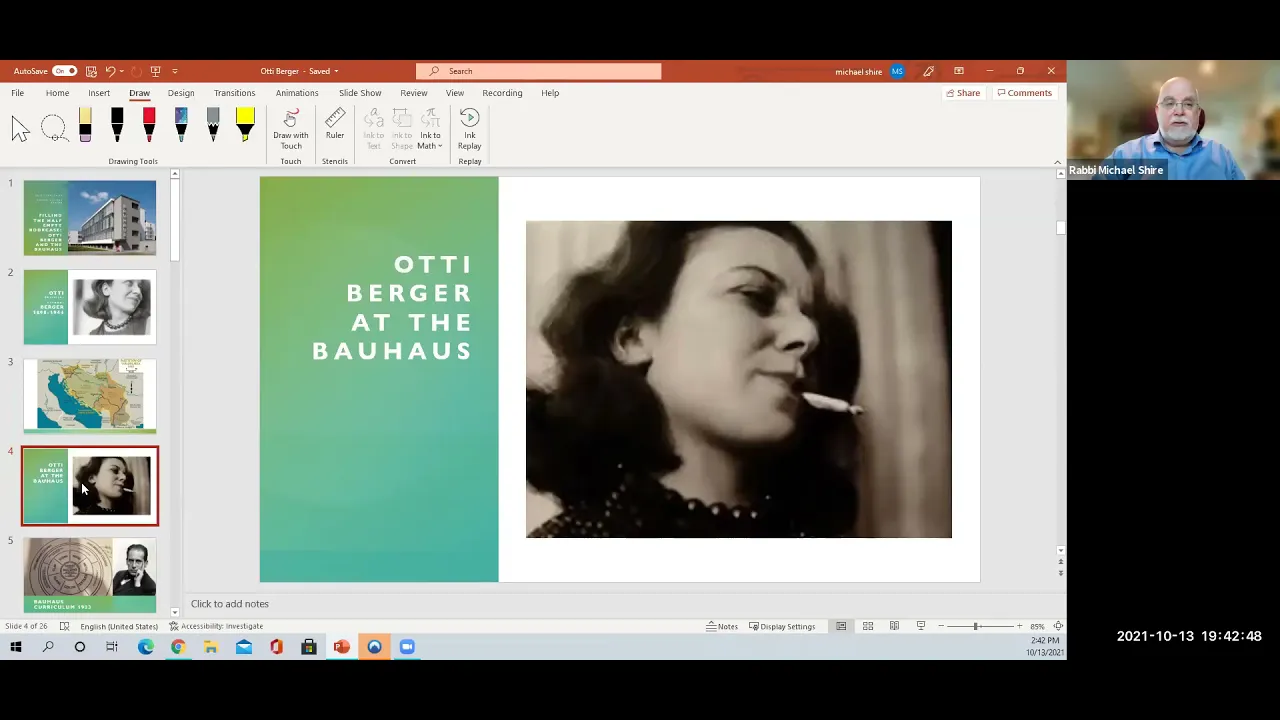The width and height of the screenshot is (1280, 720).
Task: Select the black pen
Action: 117,126
